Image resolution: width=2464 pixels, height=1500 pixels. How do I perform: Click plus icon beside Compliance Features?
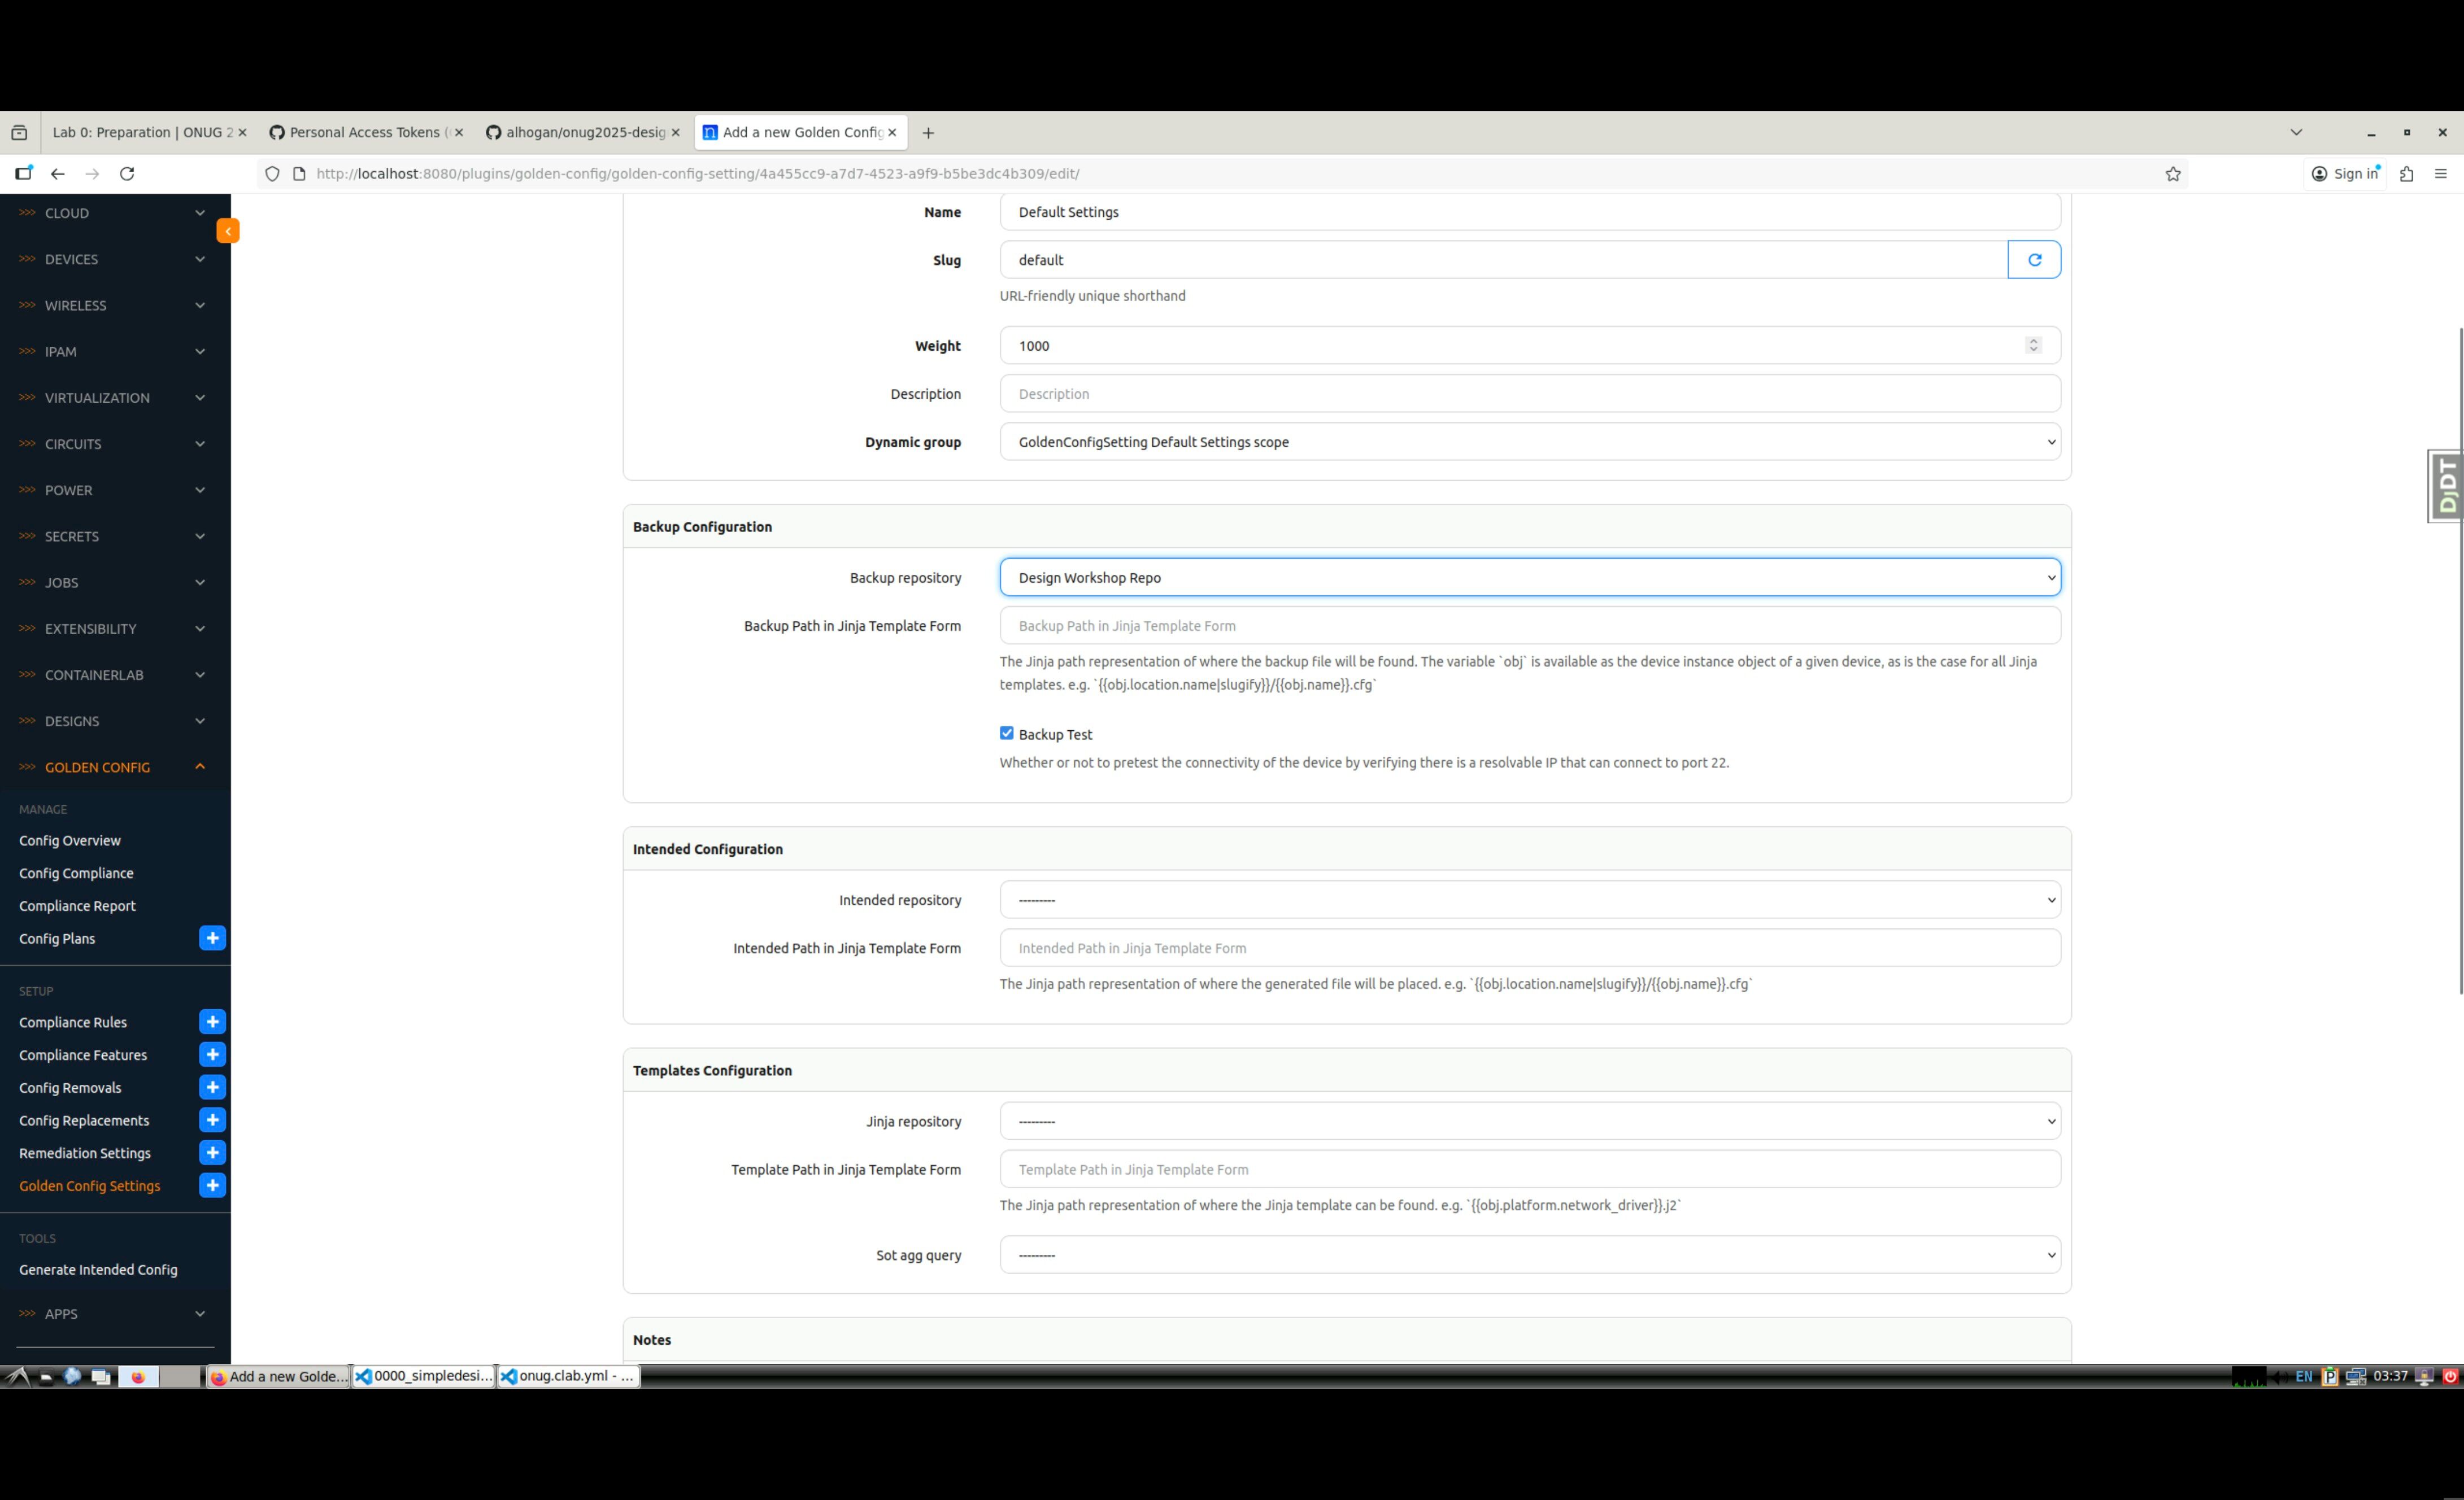(212, 1055)
